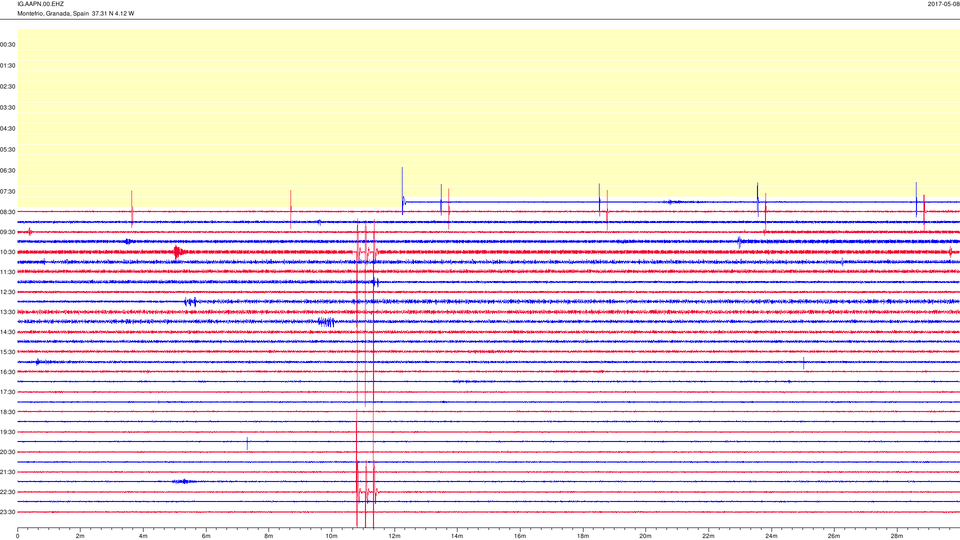Screen dimensions: 960x540
Task: Select the 19:30 time label
Action: [8, 432]
